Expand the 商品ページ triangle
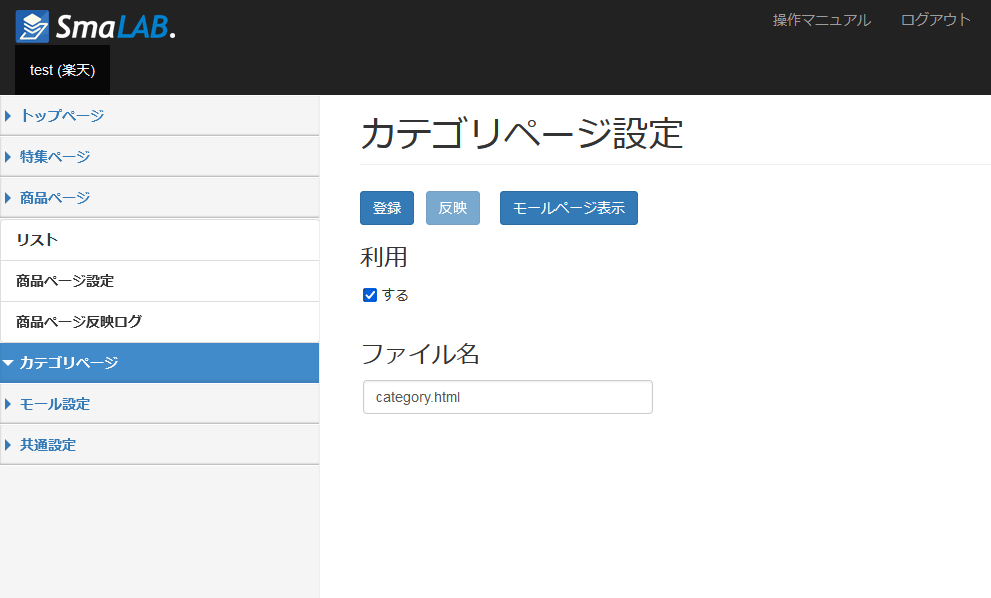 (x=8, y=198)
